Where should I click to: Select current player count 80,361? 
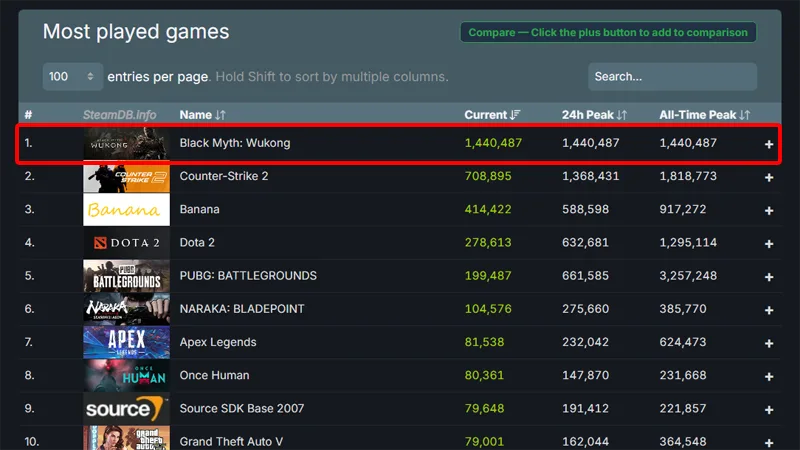[x=484, y=375]
